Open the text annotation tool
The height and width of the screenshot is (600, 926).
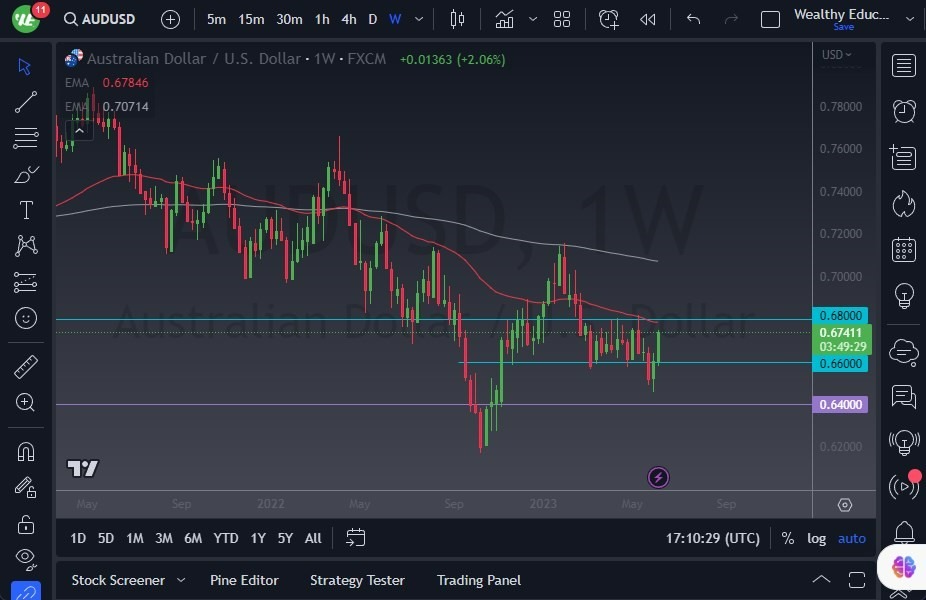pos(26,210)
